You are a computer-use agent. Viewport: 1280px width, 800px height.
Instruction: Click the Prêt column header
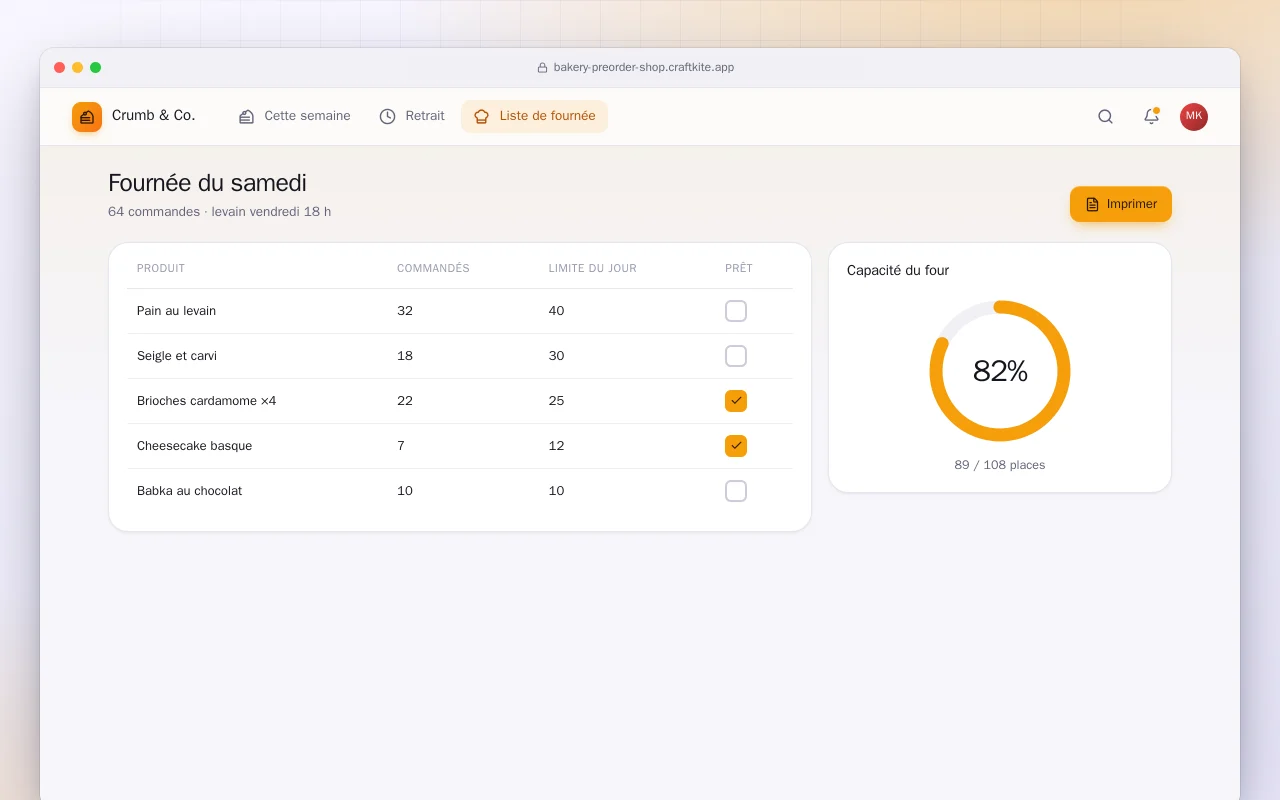click(739, 268)
